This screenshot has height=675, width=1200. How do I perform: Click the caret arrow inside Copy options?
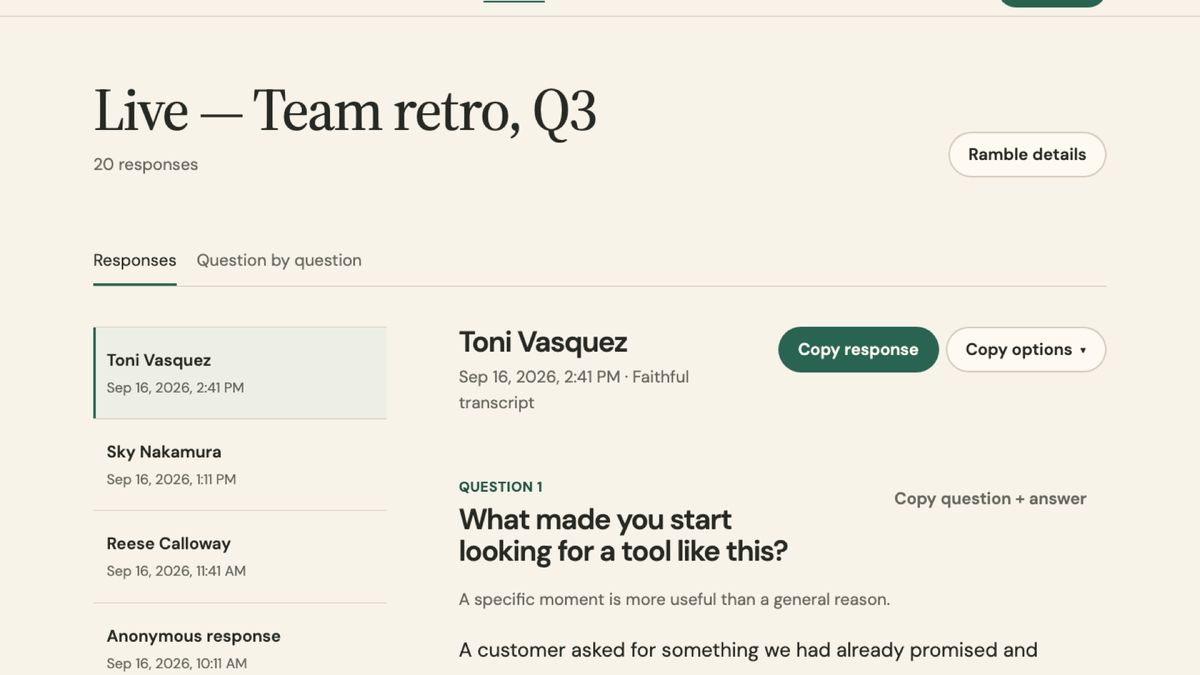[1083, 351]
